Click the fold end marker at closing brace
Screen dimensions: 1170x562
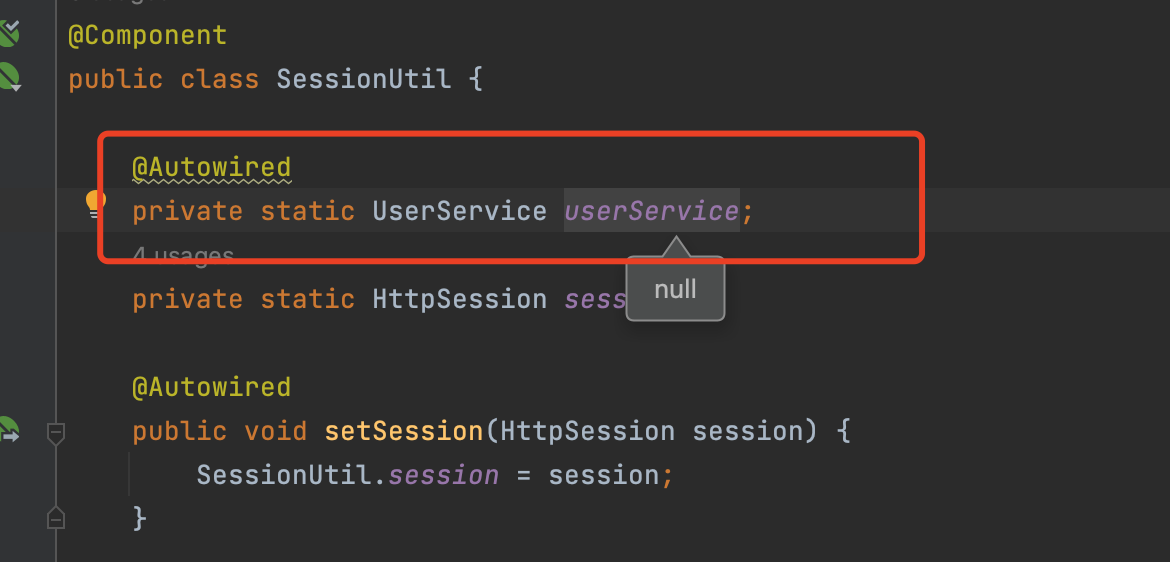pos(56,518)
